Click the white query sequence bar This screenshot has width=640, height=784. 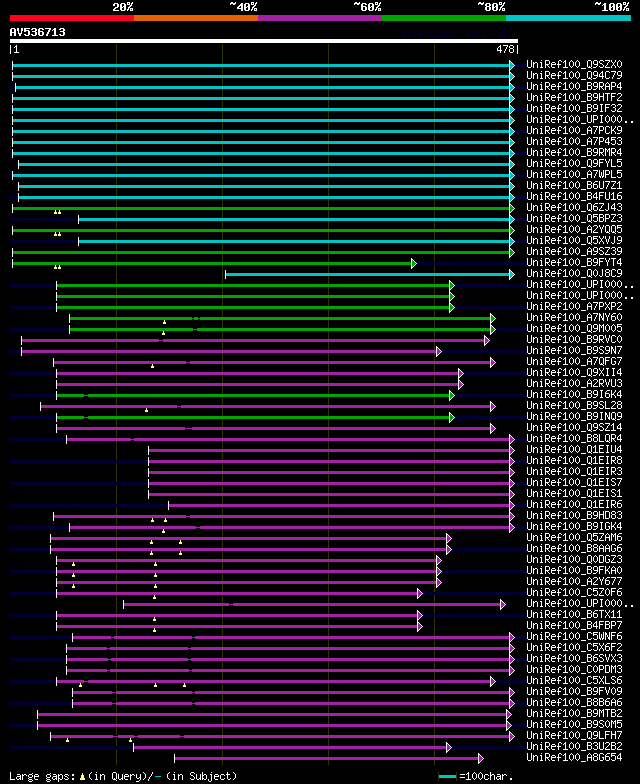click(x=264, y=41)
